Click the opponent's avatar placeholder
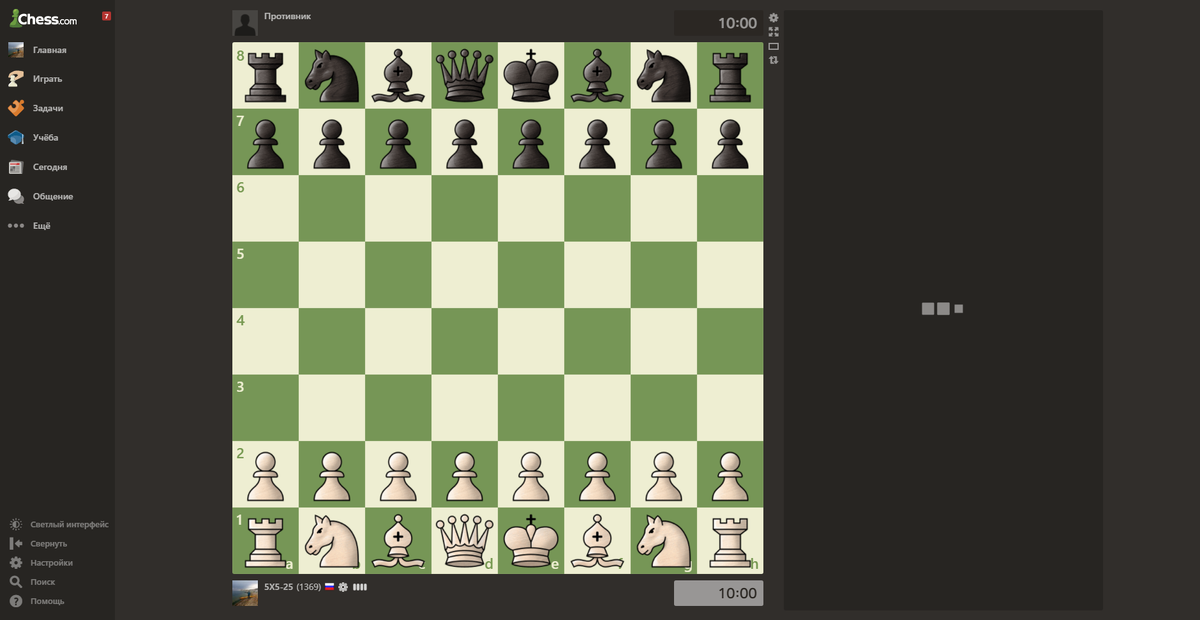 [x=245, y=23]
